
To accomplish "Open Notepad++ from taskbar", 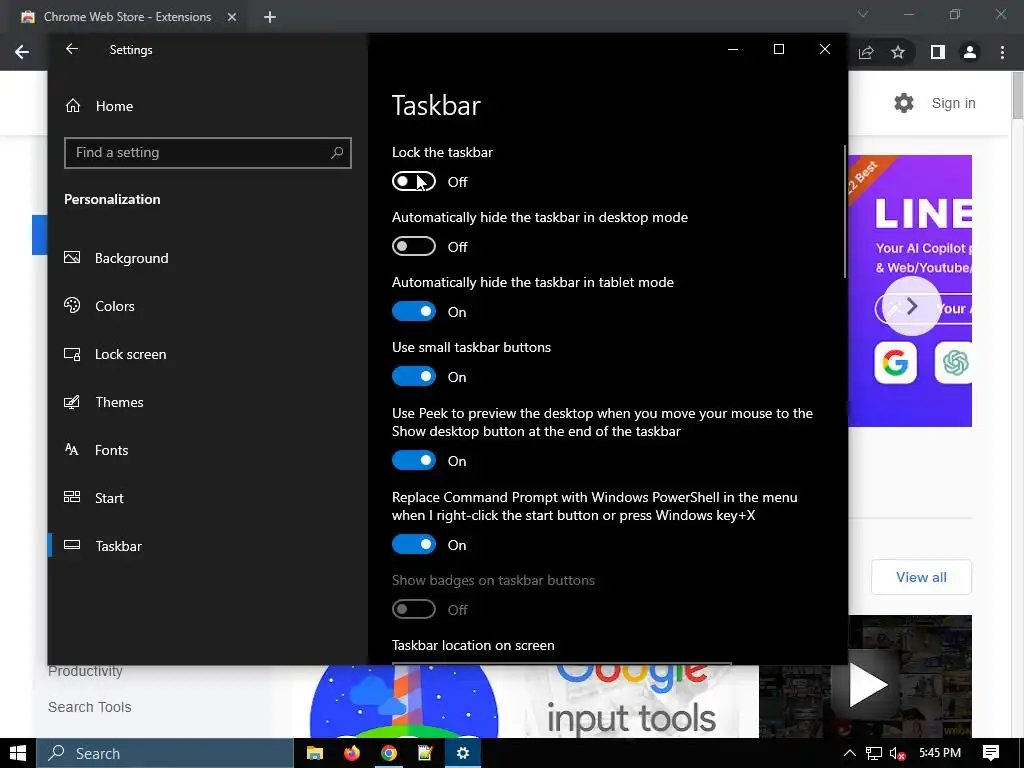I will point(425,753).
